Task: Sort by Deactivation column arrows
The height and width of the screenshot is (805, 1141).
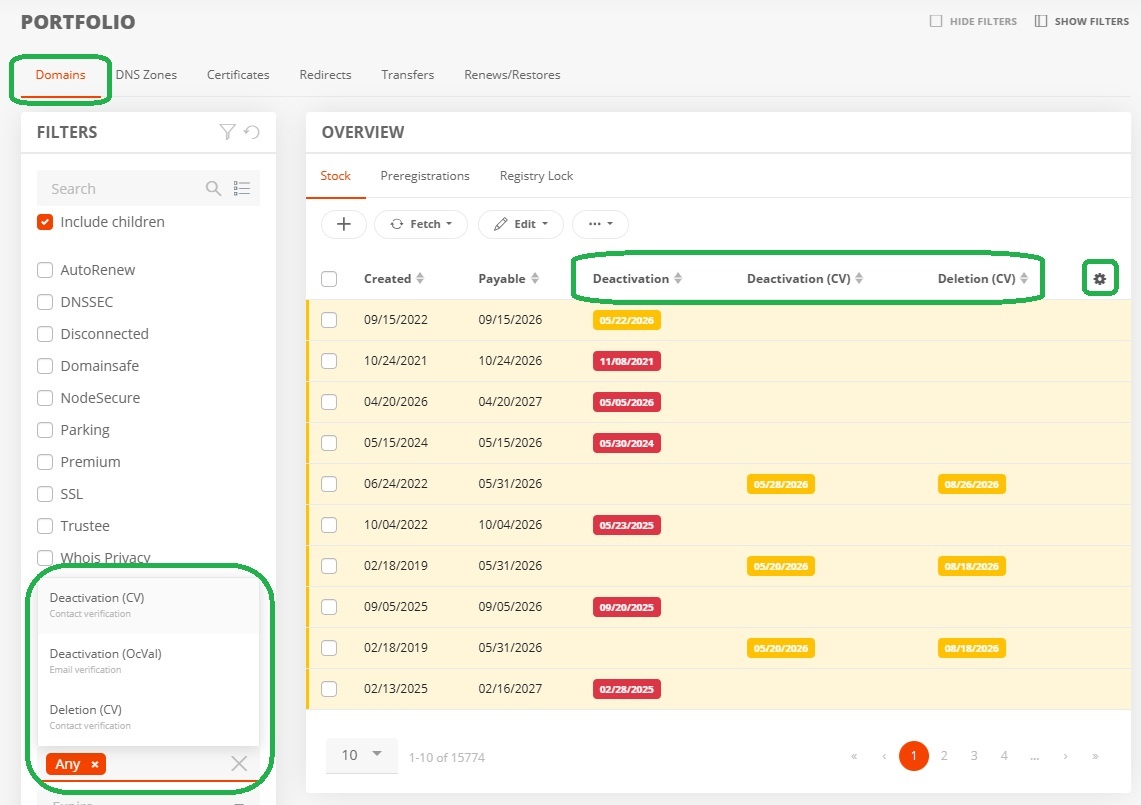Action: [x=677, y=279]
